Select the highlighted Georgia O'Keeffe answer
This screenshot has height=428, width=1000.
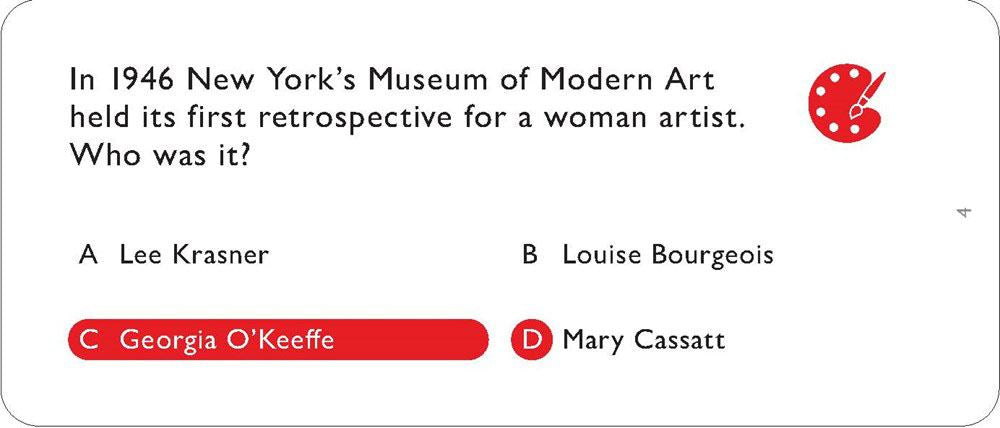pos(278,340)
